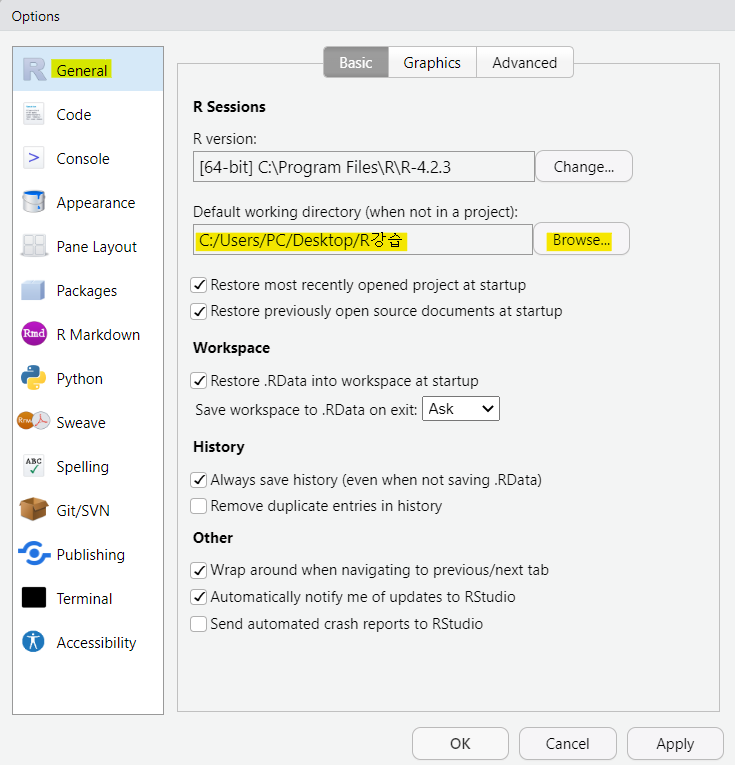Select the Packages category label
This screenshot has height=765, width=735.
click(x=87, y=291)
